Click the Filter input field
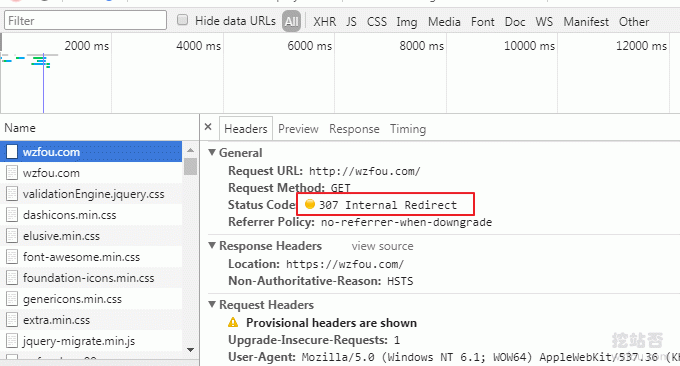Image resolution: width=680 pixels, height=366 pixels. pyautogui.click(x=85, y=20)
